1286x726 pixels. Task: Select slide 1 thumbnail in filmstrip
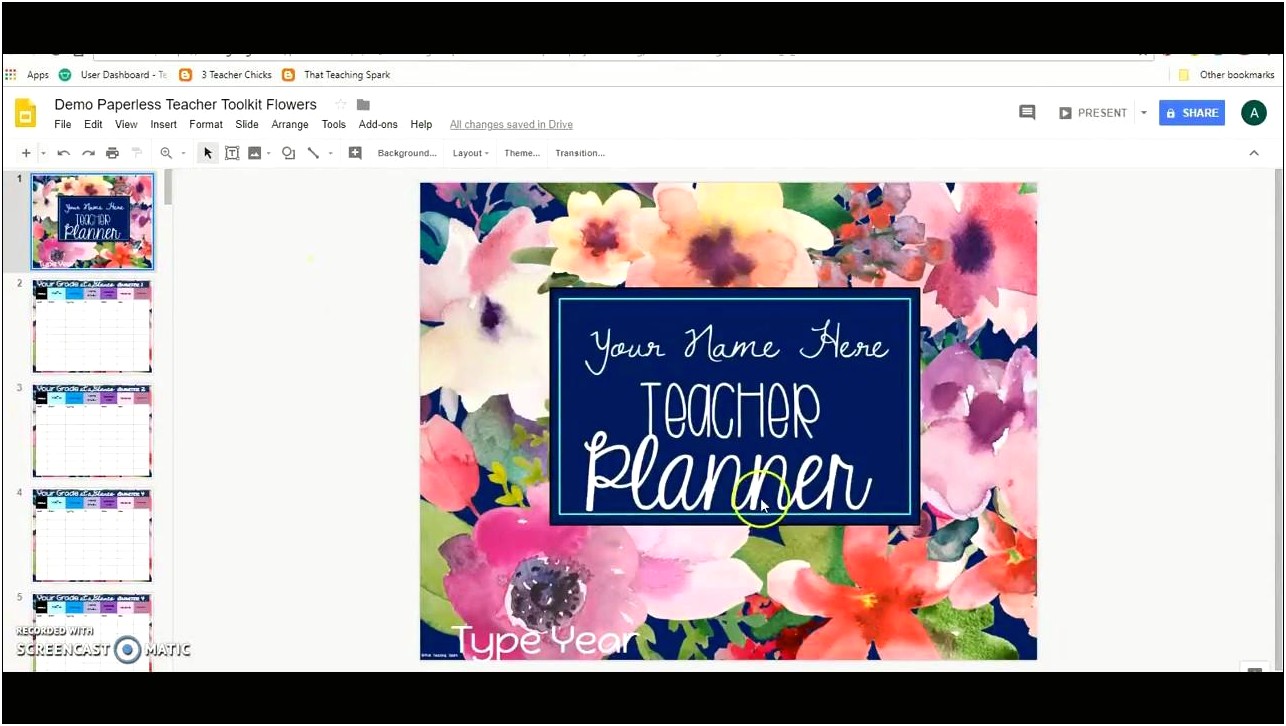click(x=93, y=222)
